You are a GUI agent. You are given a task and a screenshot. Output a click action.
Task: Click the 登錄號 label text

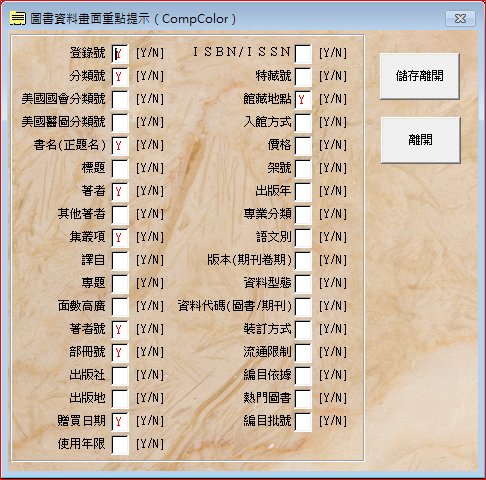tap(87, 53)
